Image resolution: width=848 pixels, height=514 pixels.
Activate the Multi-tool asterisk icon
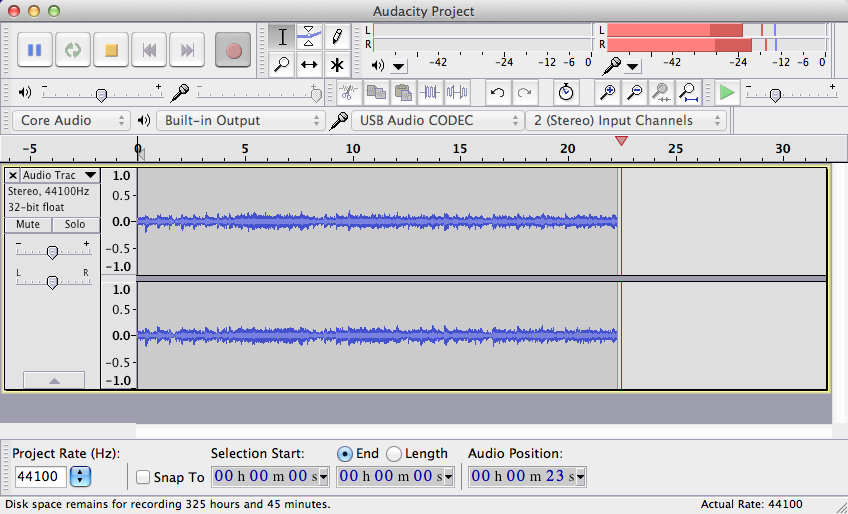[x=337, y=65]
